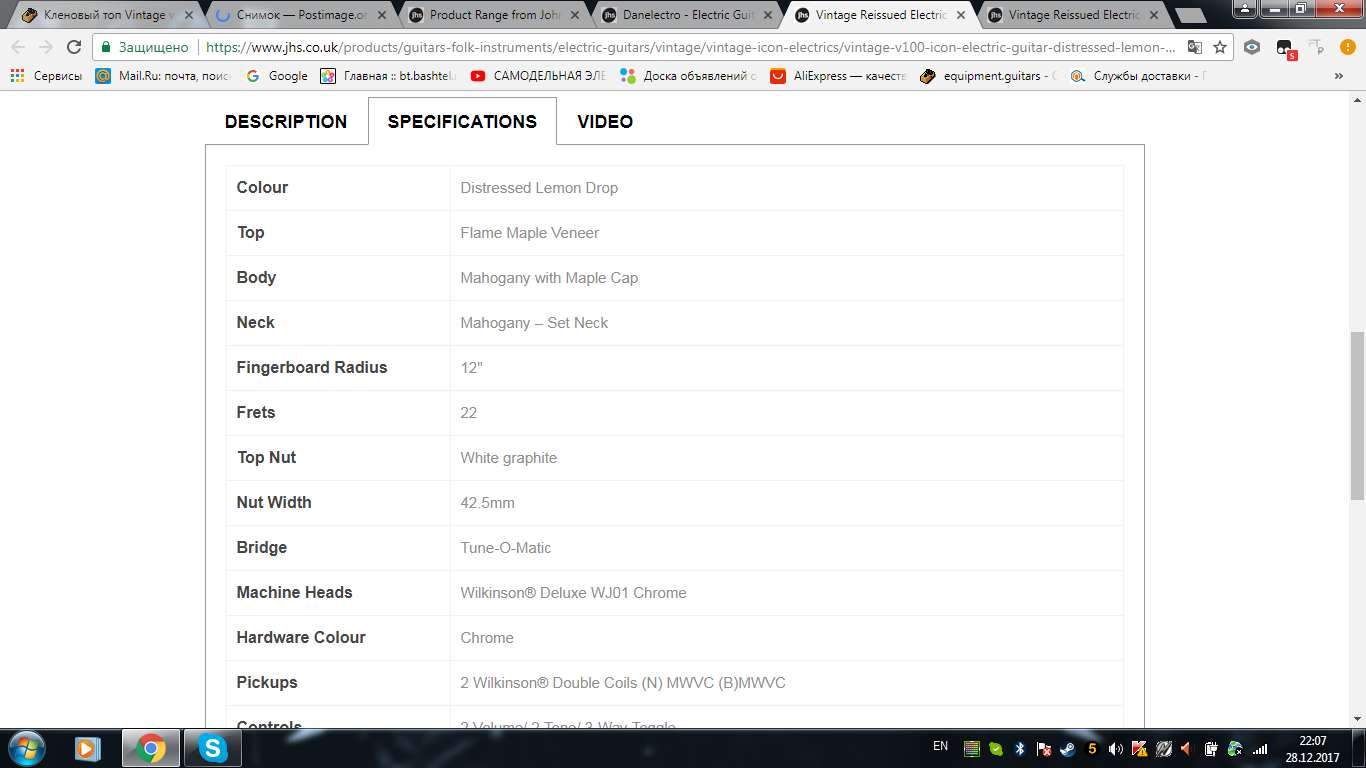Click the Flame Maple Veneer top value
Screen dimensions: 1366x768
click(x=530, y=233)
